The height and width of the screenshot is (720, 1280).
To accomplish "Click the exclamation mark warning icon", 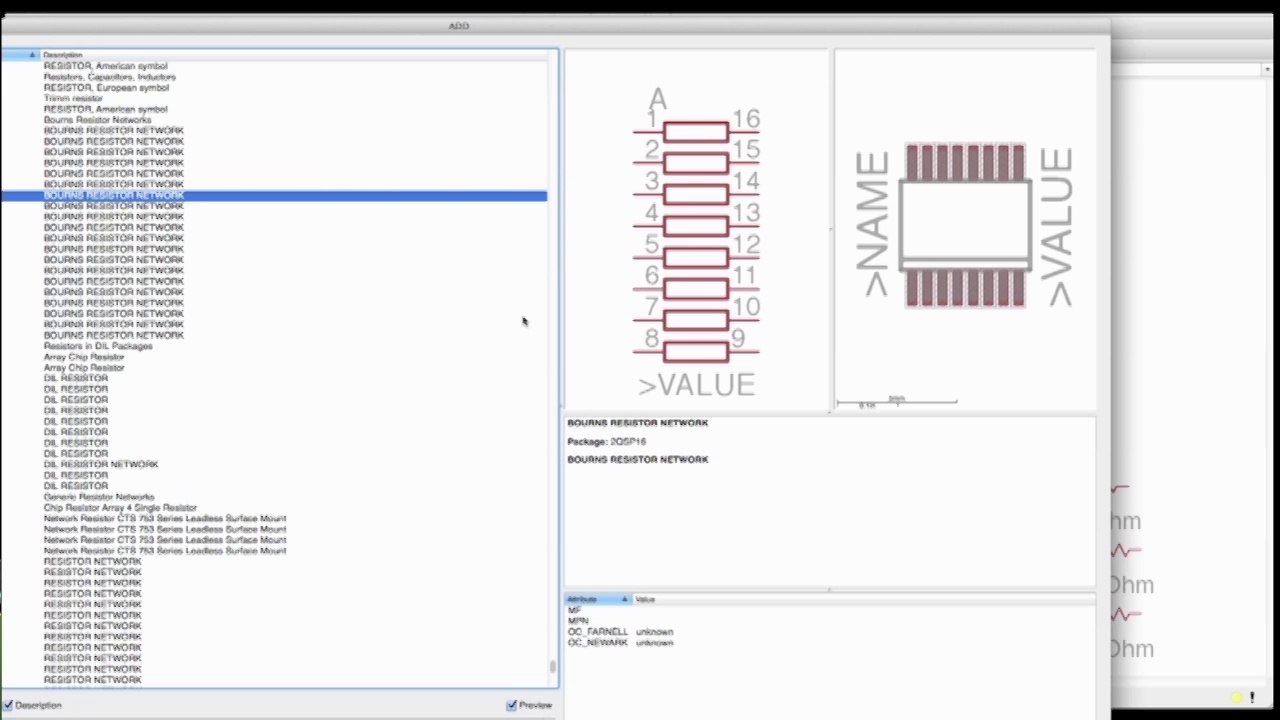I will [x=1251, y=698].
